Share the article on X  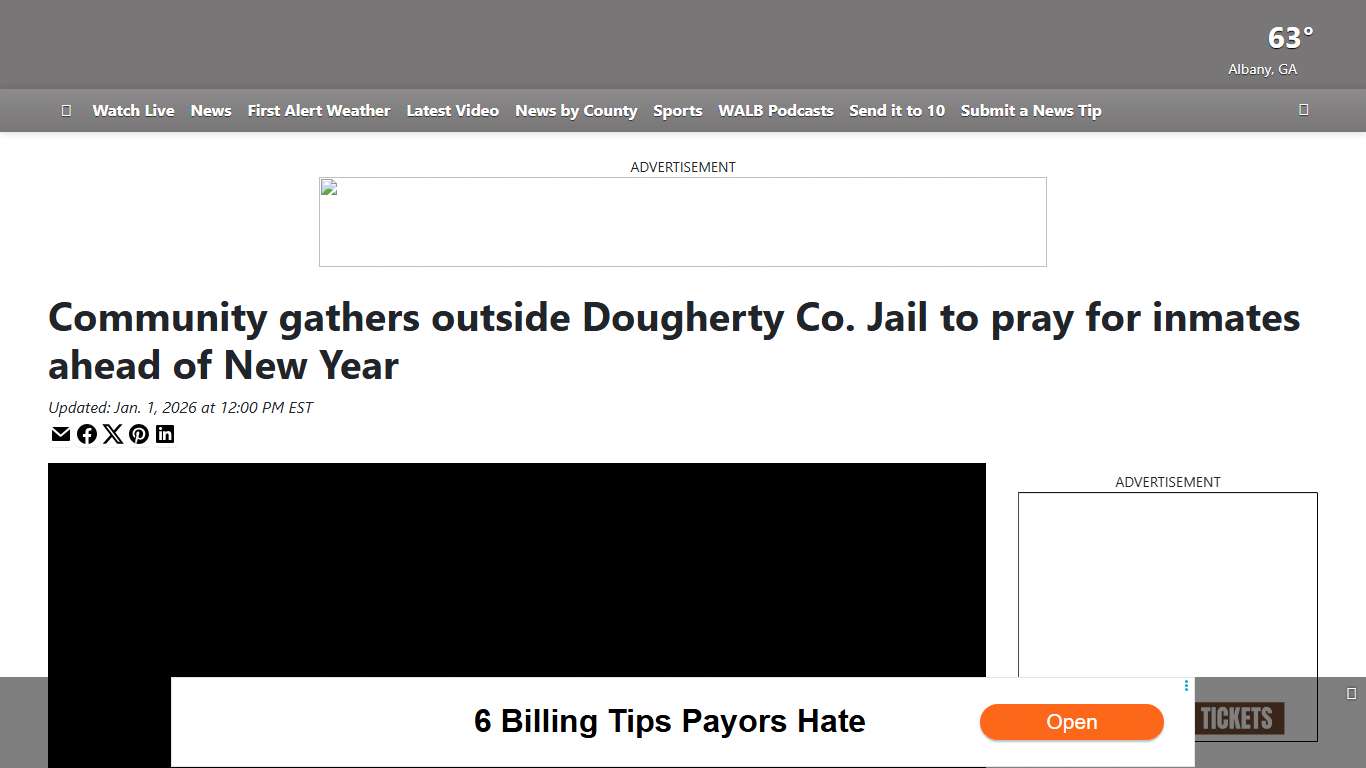coord(113,434)
